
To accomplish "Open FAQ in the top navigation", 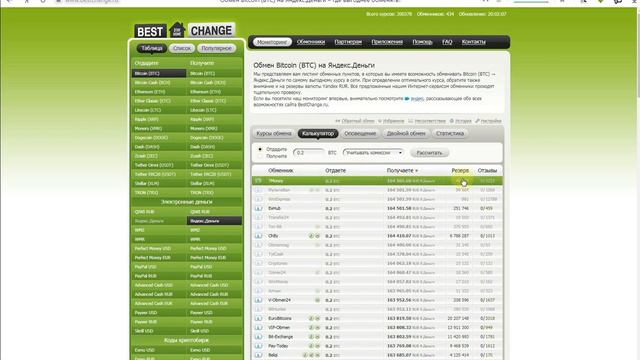I will (x=447, y=42).
